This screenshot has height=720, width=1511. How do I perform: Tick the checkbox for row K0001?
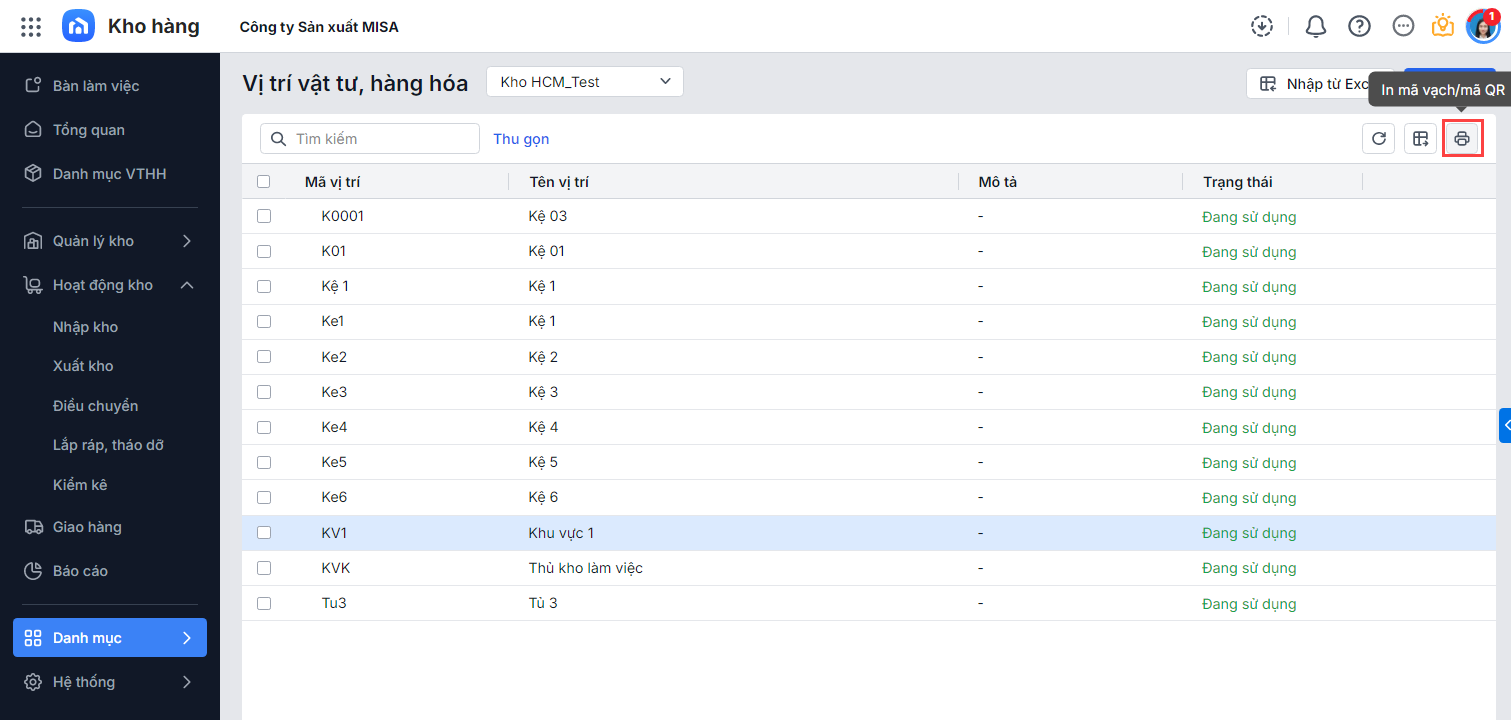tap(264, 216)
